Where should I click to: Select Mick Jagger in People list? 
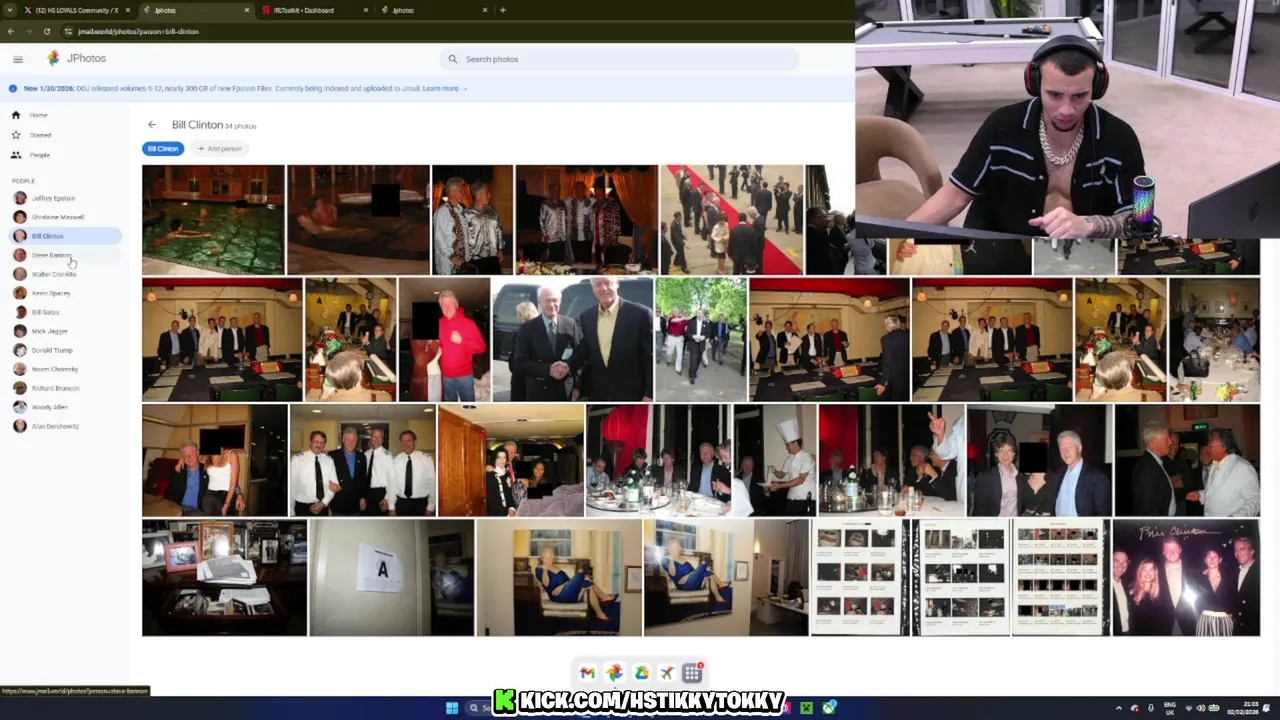pyautogui.click(x=64, y=331)
